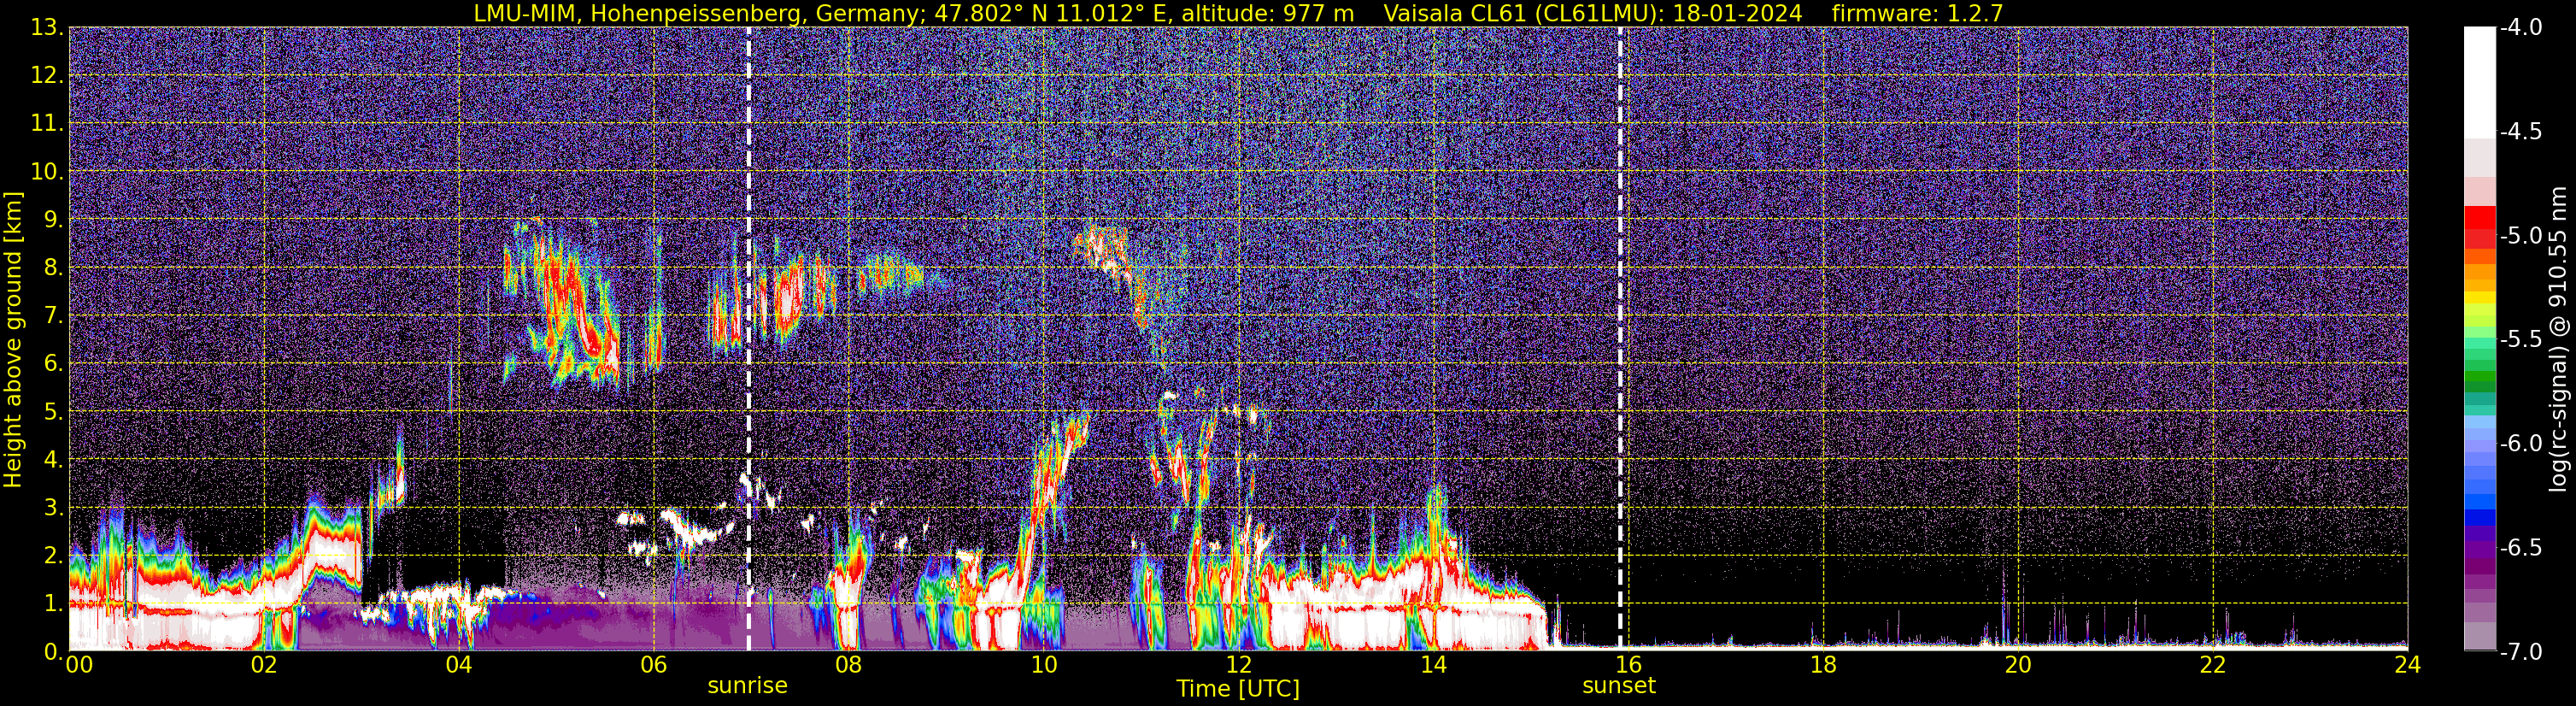Viewport: 2576px width, 706px height.
Task: Click the "04" time axis tick label
Action: pos(459,666)
